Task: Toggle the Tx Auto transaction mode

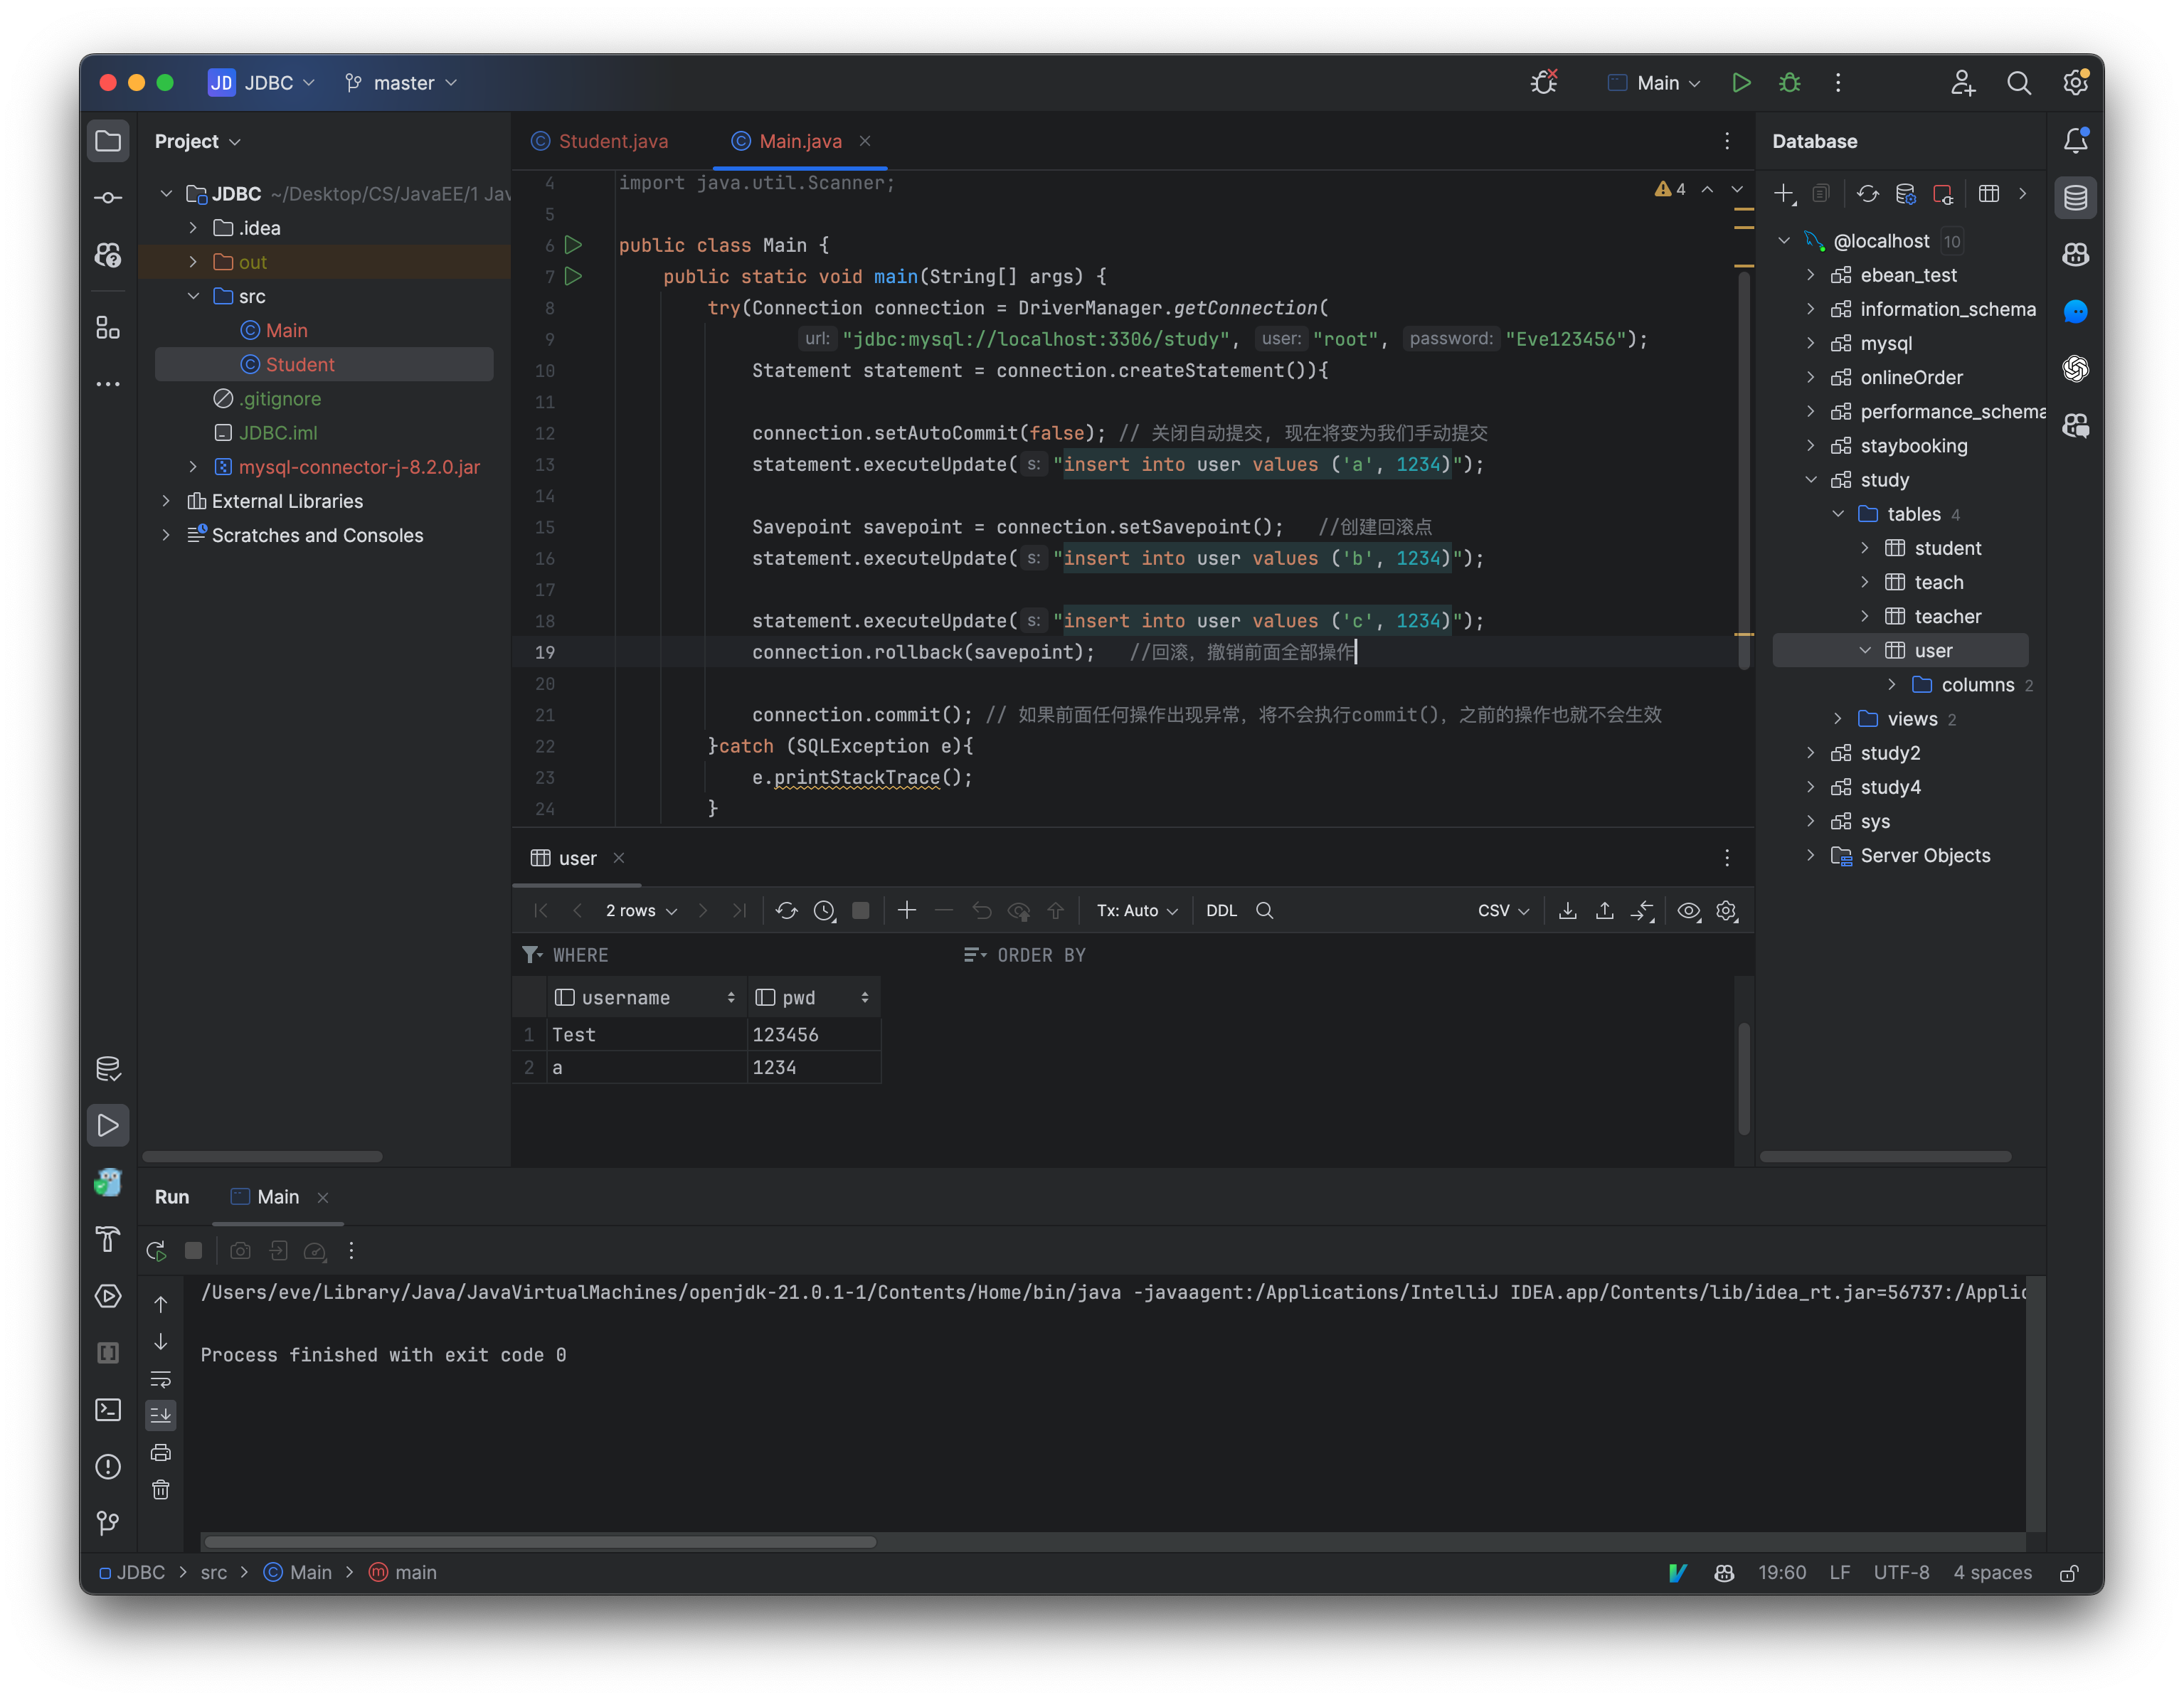Action: pos(1135,909)
